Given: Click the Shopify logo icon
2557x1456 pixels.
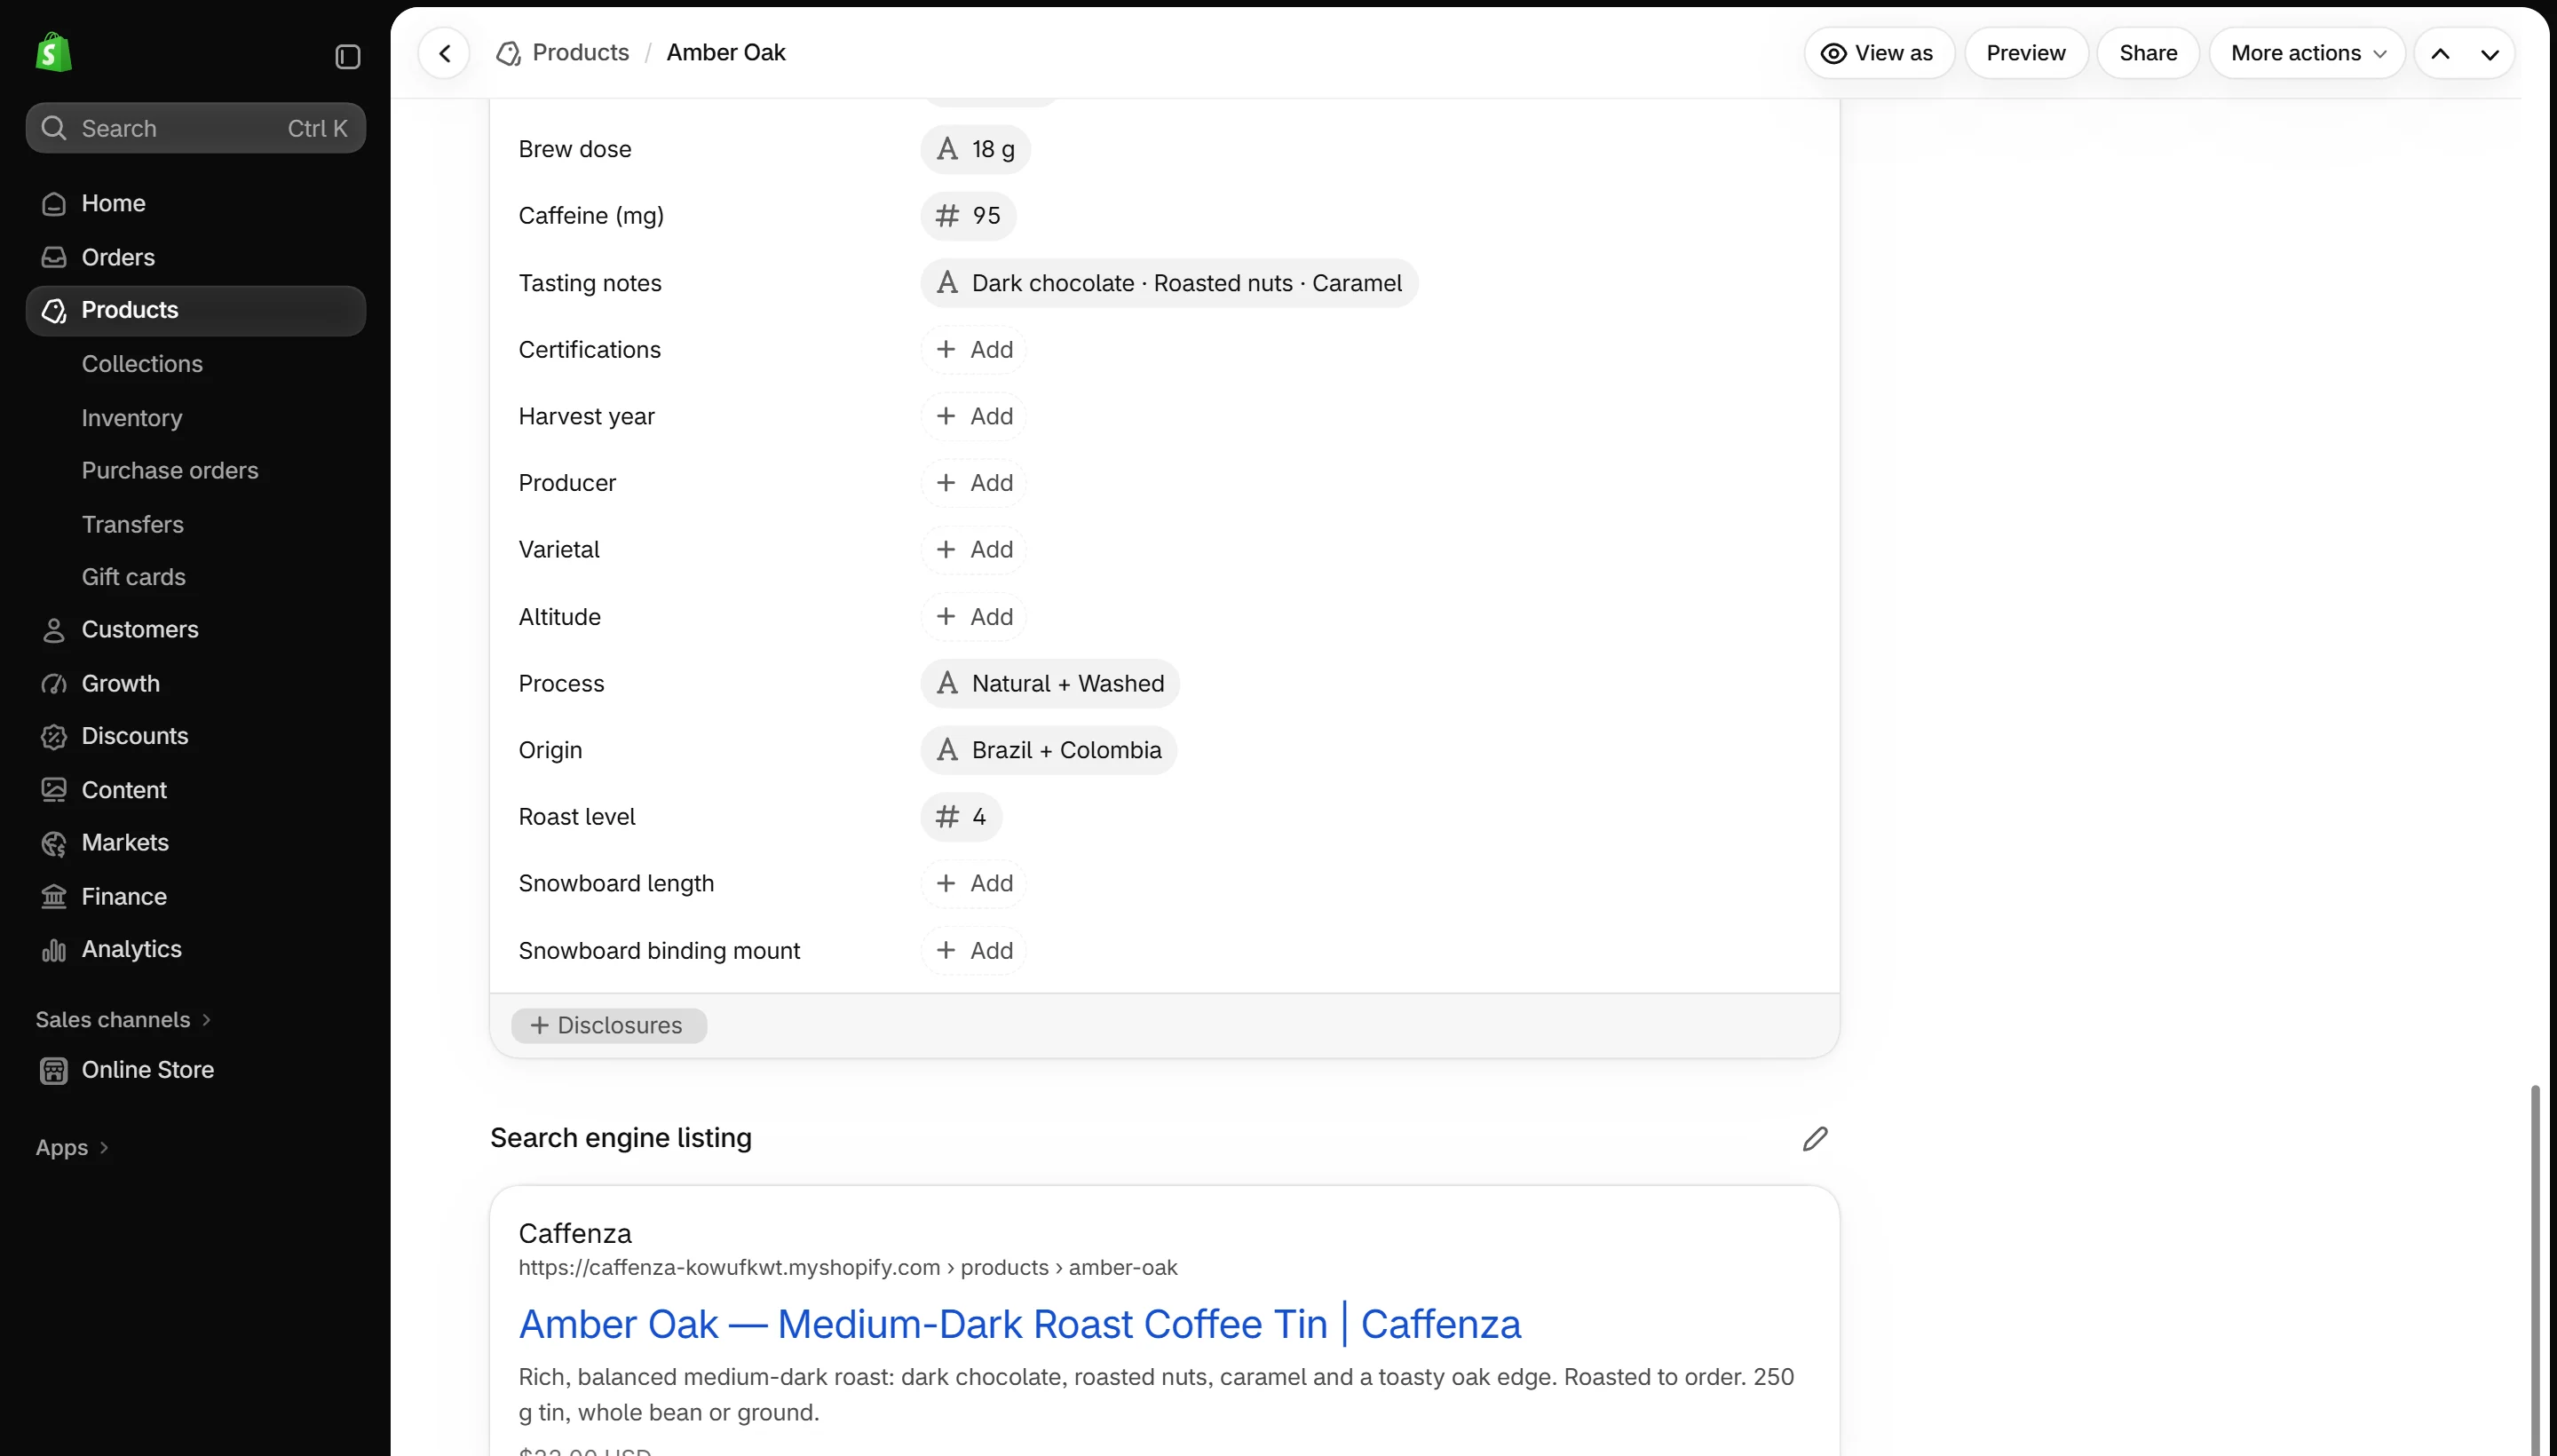Looking at the screenshot, I should pos(53,53).
